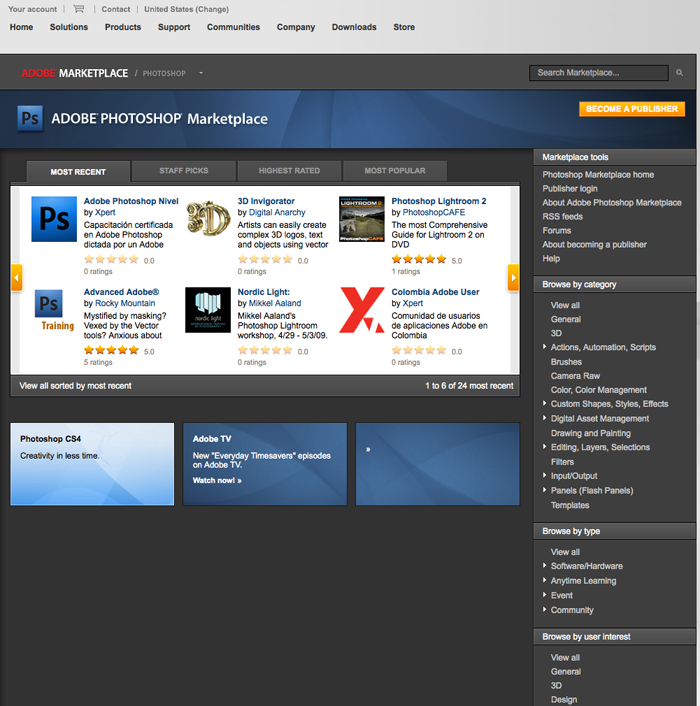This screenshot has height=706, width=700.
Task: Browse Filters category
Action: 562,462
